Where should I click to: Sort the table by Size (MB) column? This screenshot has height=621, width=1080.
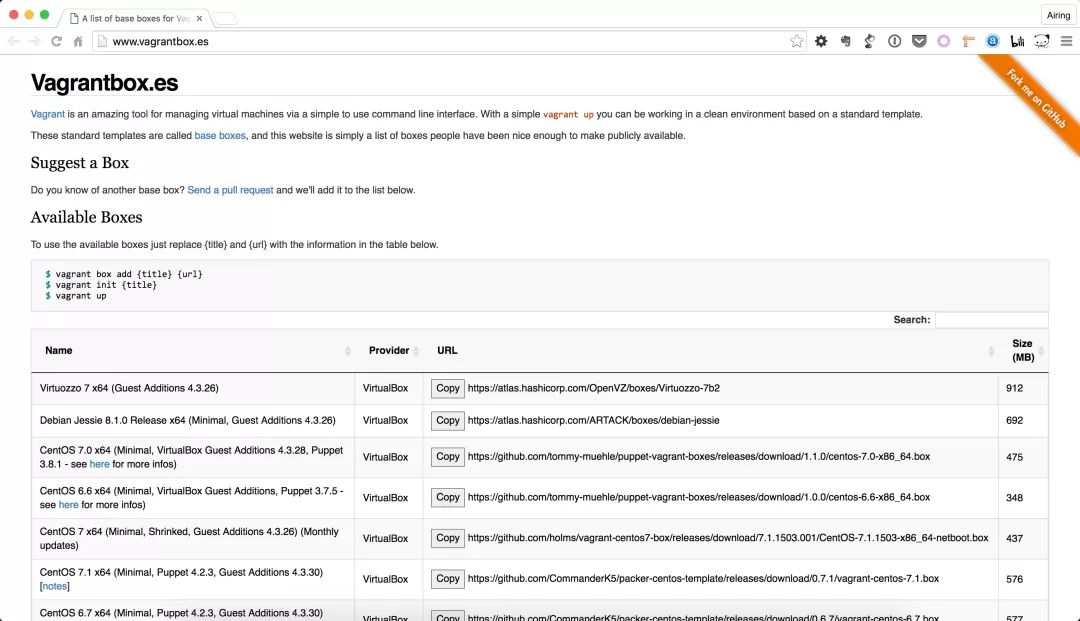(1023, 350)
